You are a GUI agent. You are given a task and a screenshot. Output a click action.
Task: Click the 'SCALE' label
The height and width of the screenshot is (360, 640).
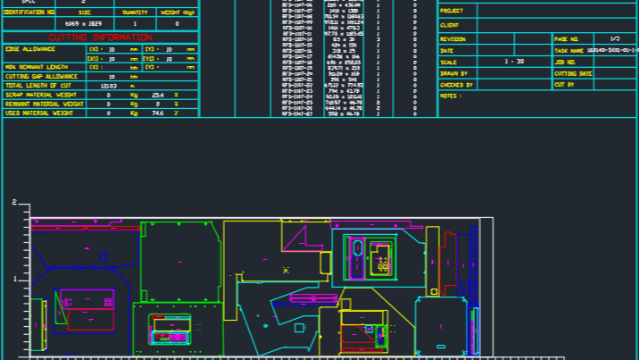[448, 62]
